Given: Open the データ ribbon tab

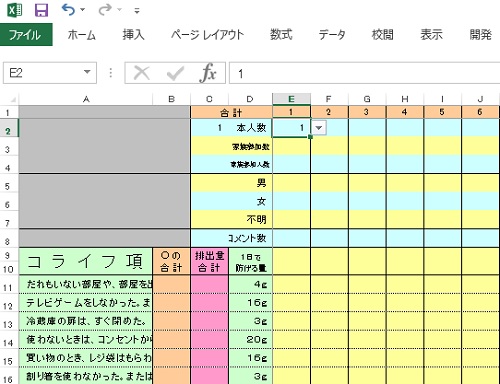Looking at the screenshot, I should [332, 35].
